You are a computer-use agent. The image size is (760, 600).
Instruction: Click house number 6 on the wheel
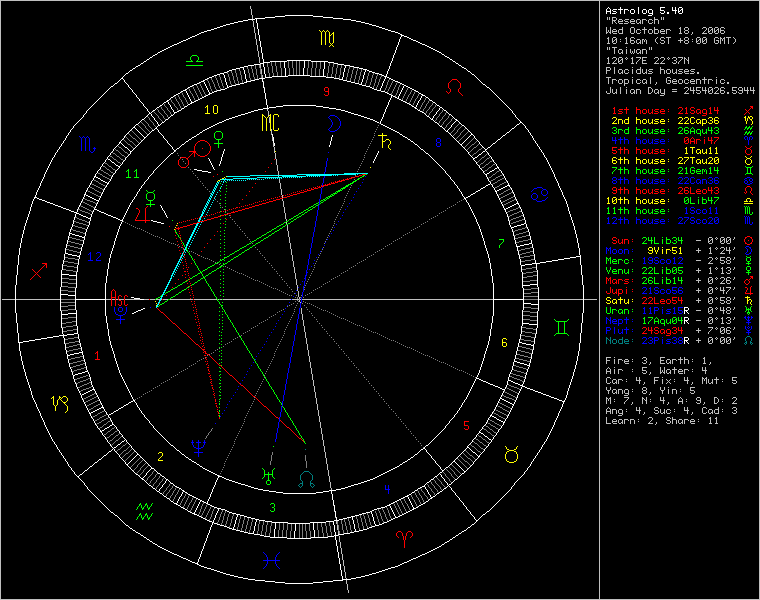[504, 343]
